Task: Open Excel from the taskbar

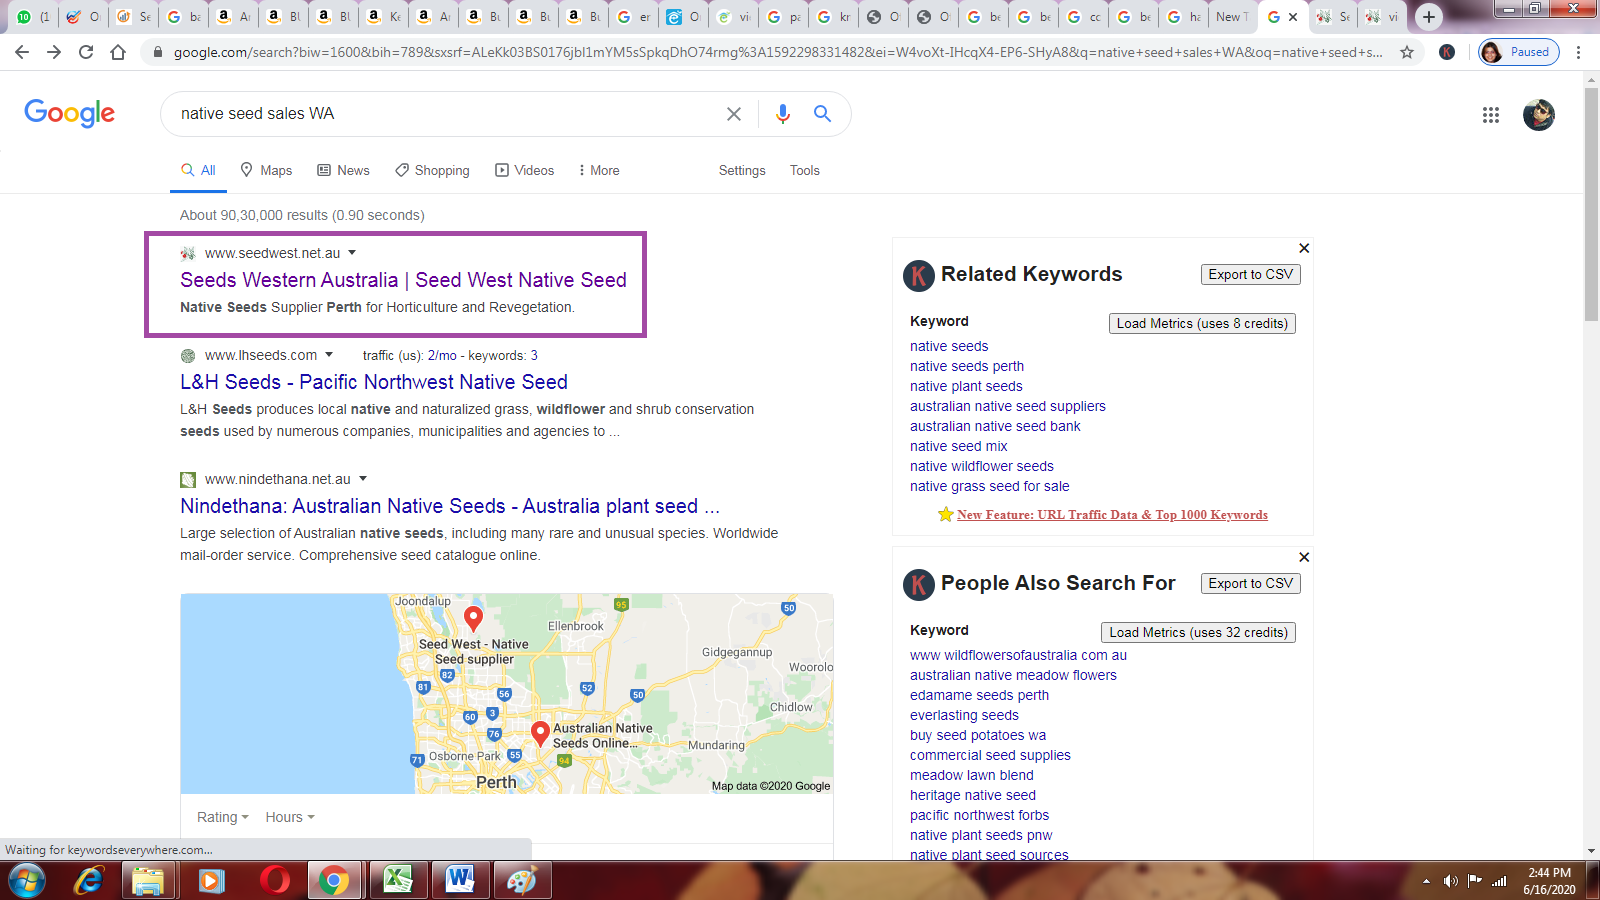Action: pos(398,881)
